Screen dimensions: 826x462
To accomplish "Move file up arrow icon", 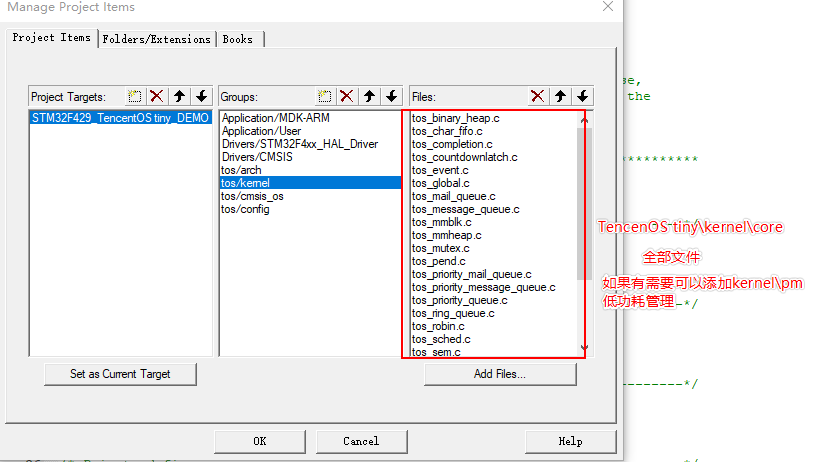I will click(560, 96).
